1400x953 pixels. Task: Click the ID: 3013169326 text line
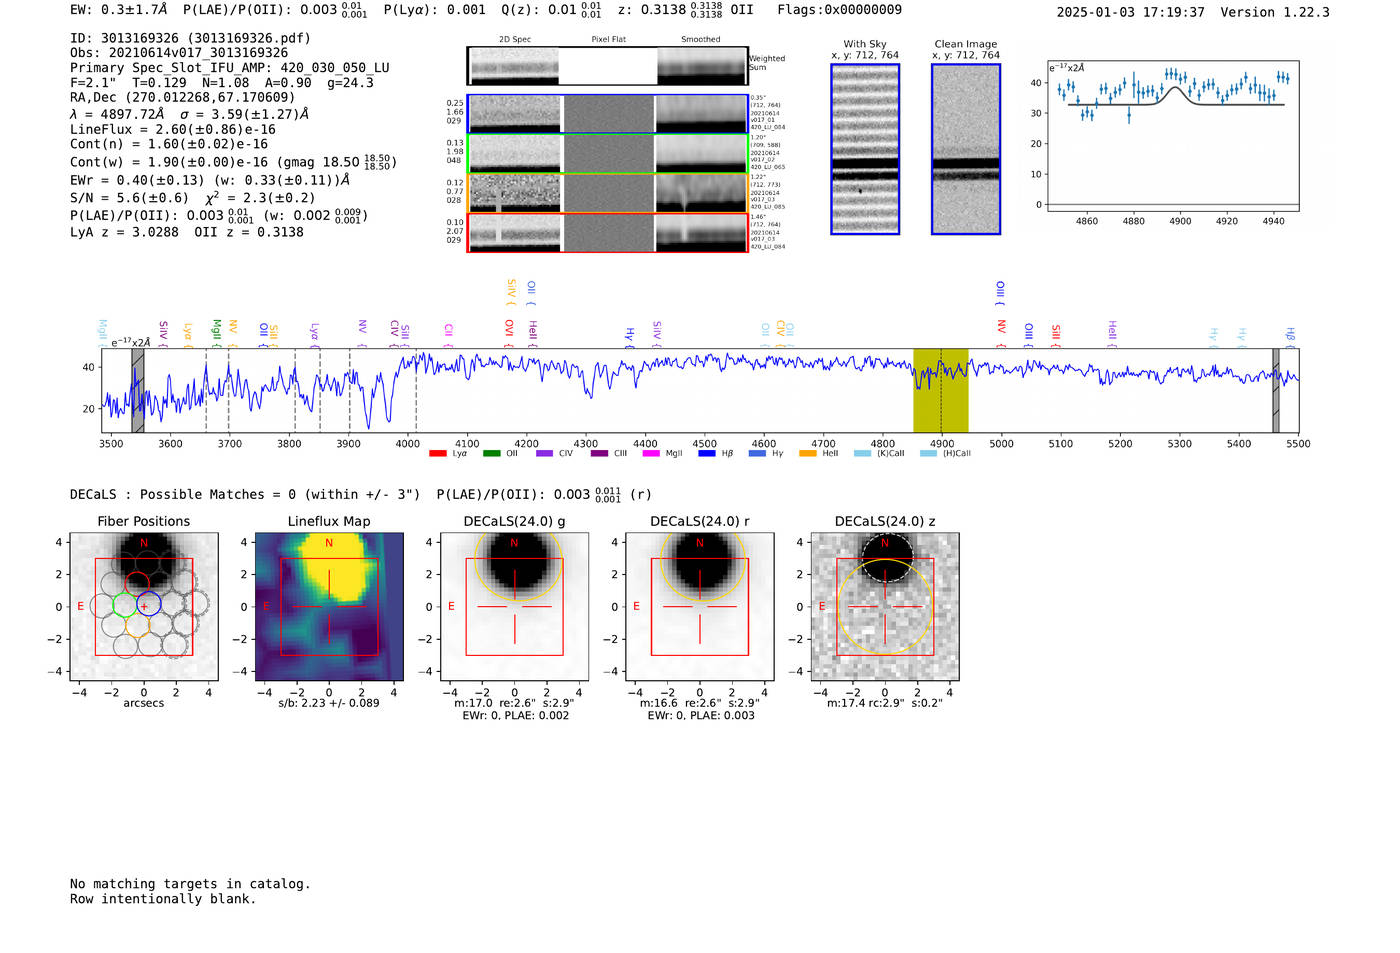[190, 38]
